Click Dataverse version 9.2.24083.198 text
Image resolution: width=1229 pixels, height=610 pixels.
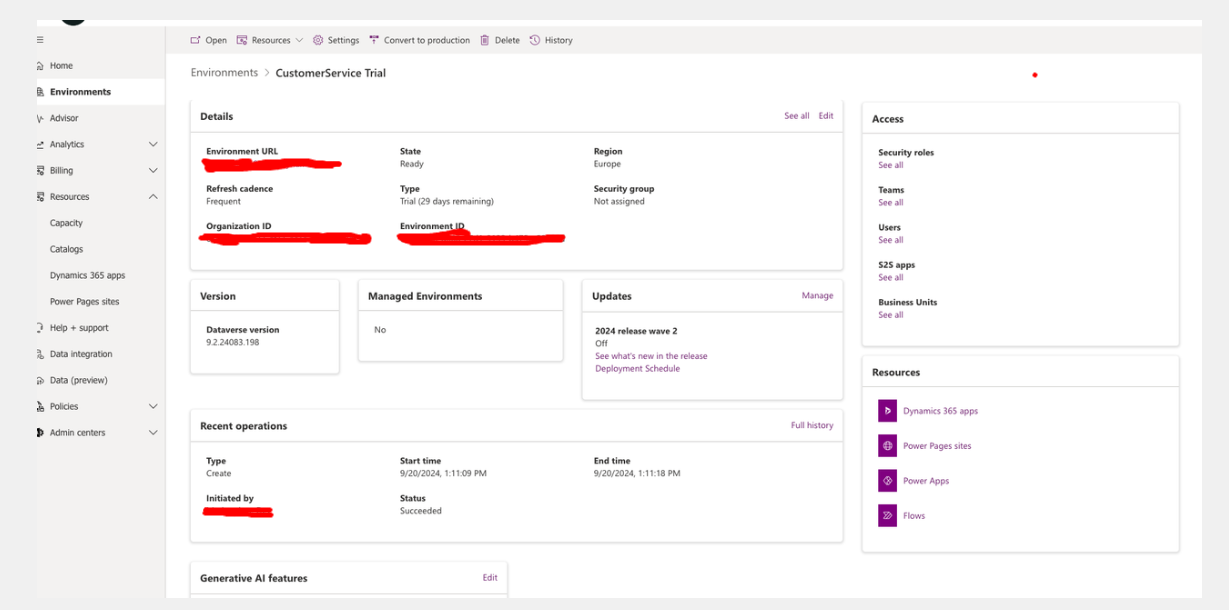coord(231,342)
